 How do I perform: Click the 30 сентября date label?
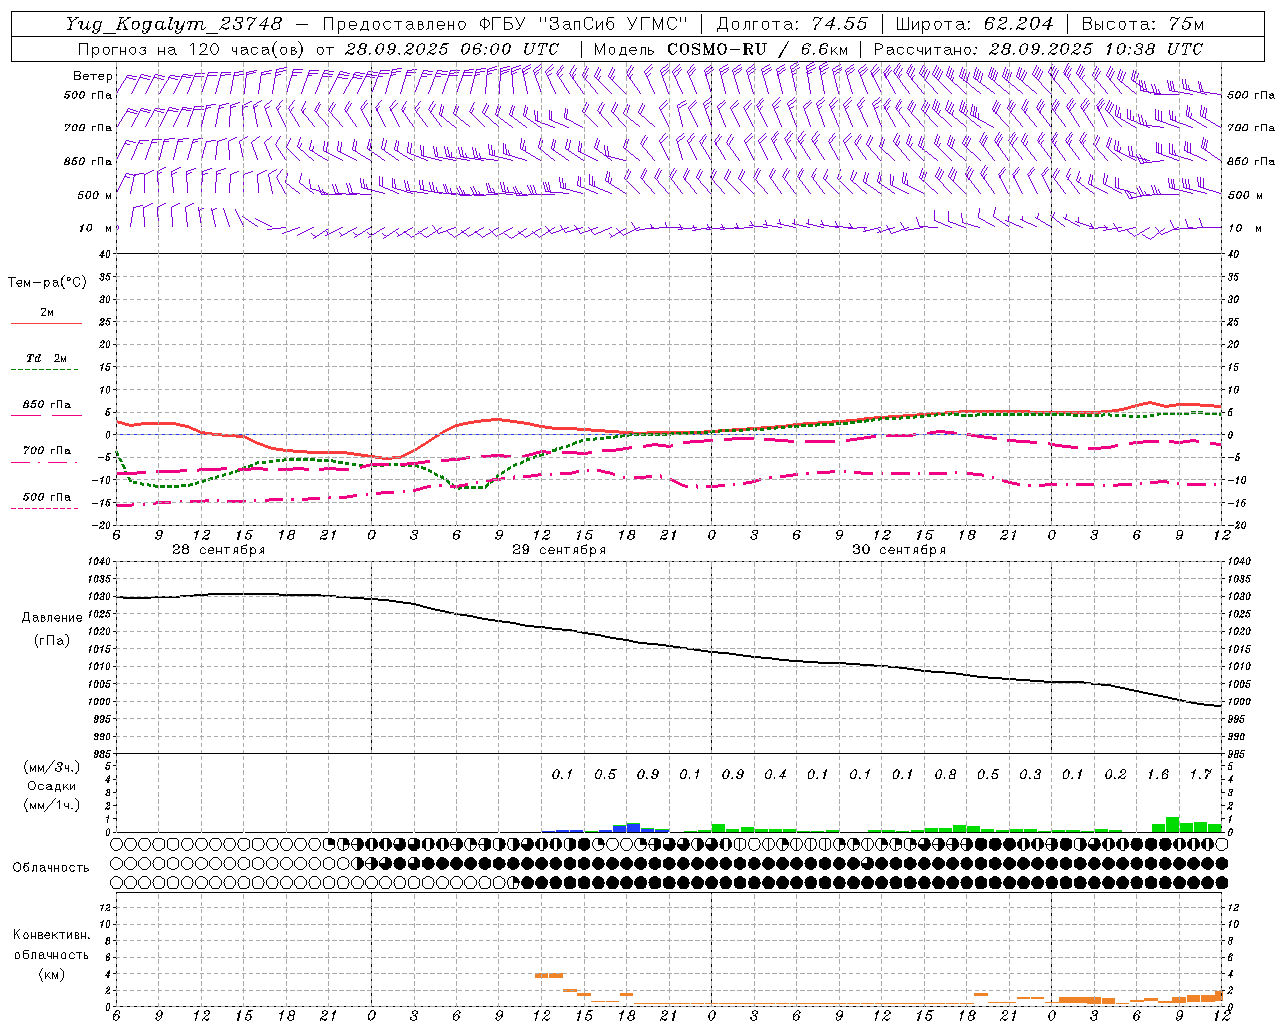pos(898,550)
